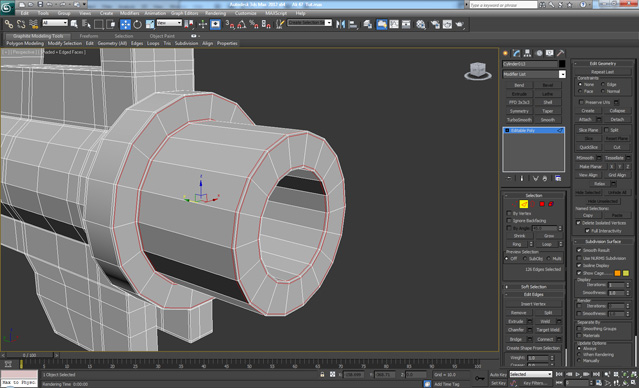Expand the Soft Selection rollout

(534, 287)
